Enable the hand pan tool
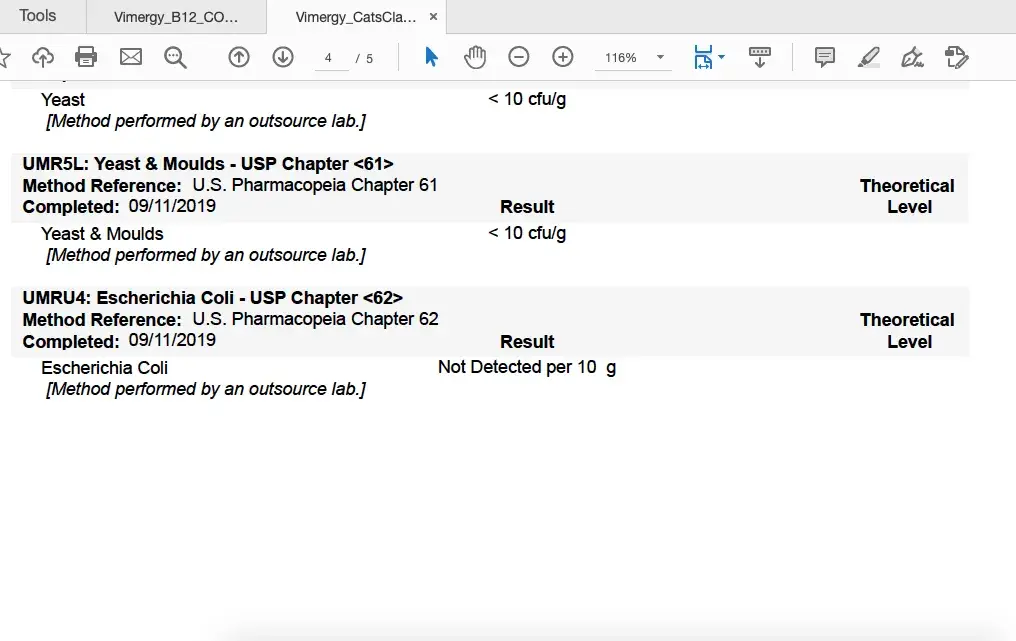This screenshot has width=1016, height=641. tap(475, 57)
